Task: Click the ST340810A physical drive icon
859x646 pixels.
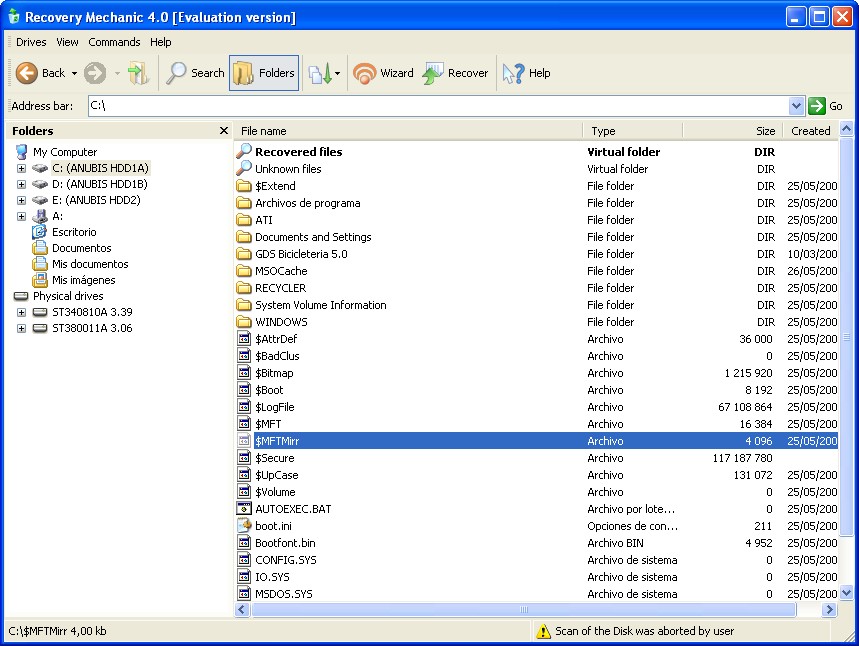Action: click(x=40, y=312)
